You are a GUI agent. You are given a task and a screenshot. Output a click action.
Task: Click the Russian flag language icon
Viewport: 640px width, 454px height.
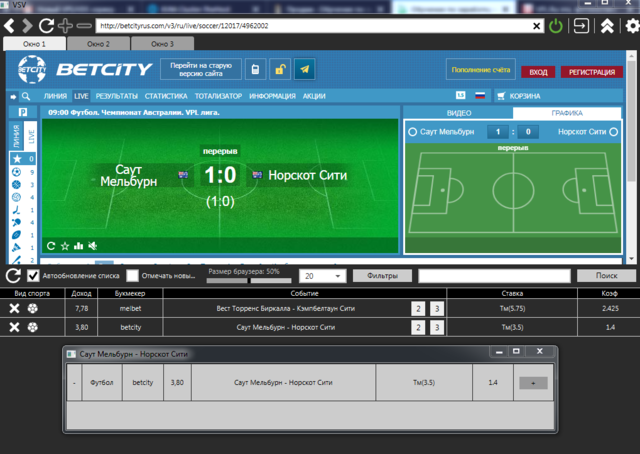(480, 96)
